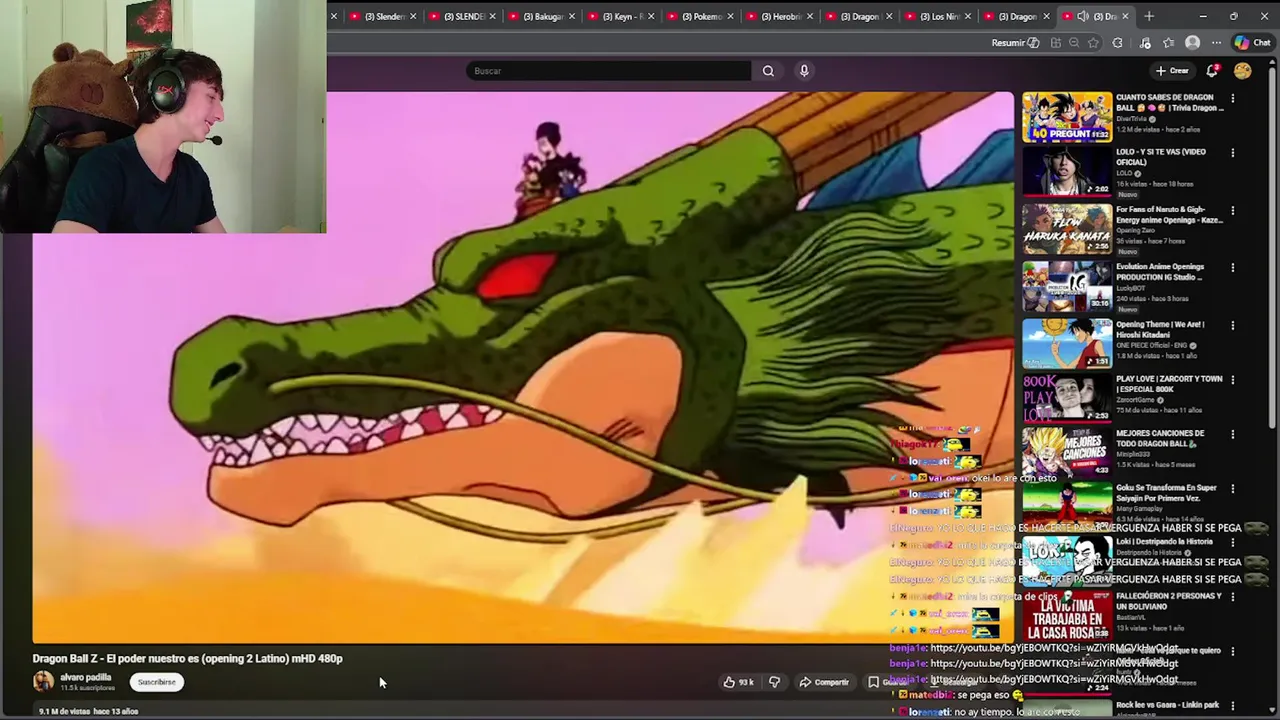Open browser new tab plus button

(x=1149, y=16)
